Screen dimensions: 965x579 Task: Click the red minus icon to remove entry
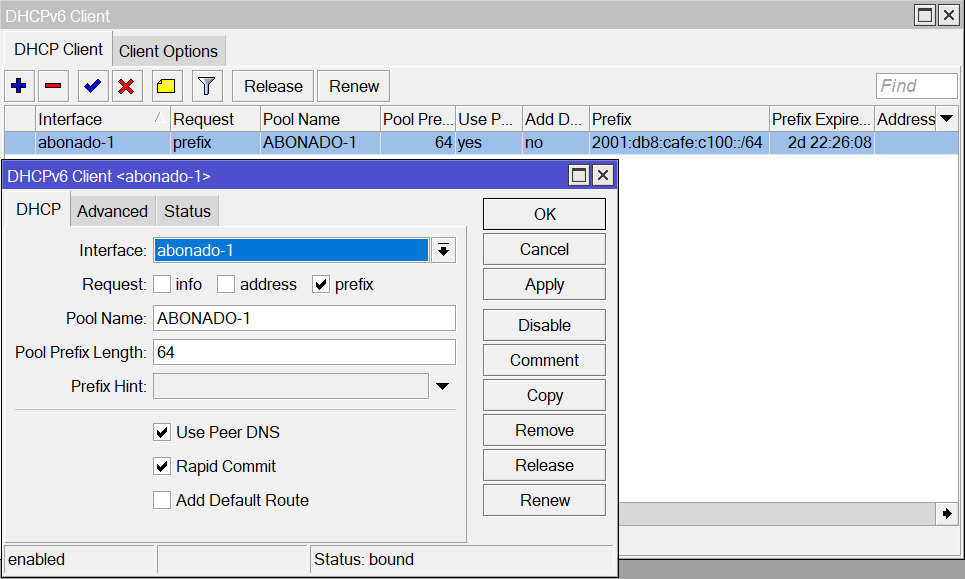tap(55, 86)
